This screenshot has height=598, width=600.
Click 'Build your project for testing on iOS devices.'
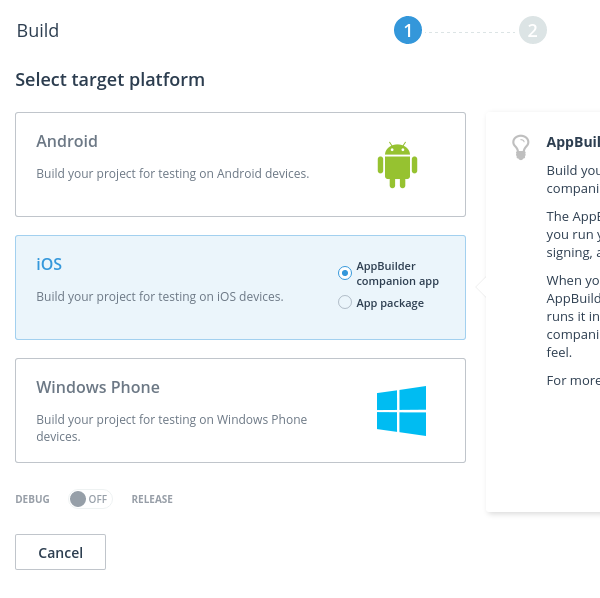(160, 297)
